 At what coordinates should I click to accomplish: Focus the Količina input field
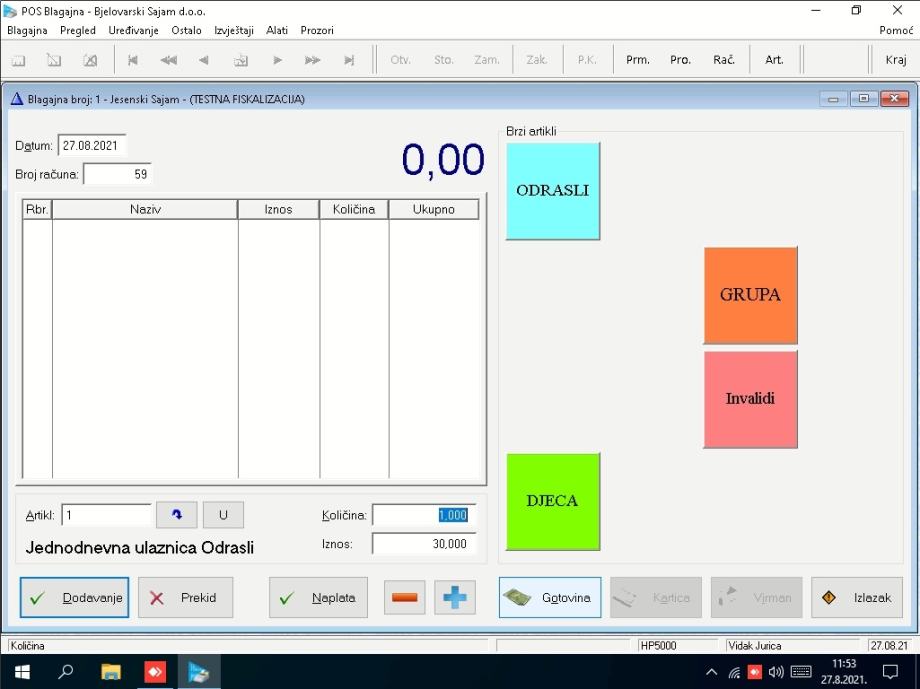424,515
